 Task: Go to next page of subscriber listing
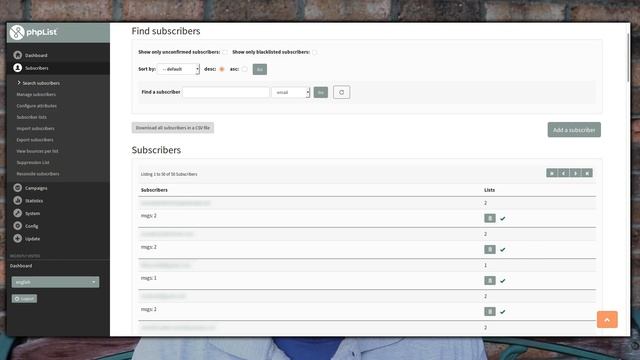(x=575, y=173)
